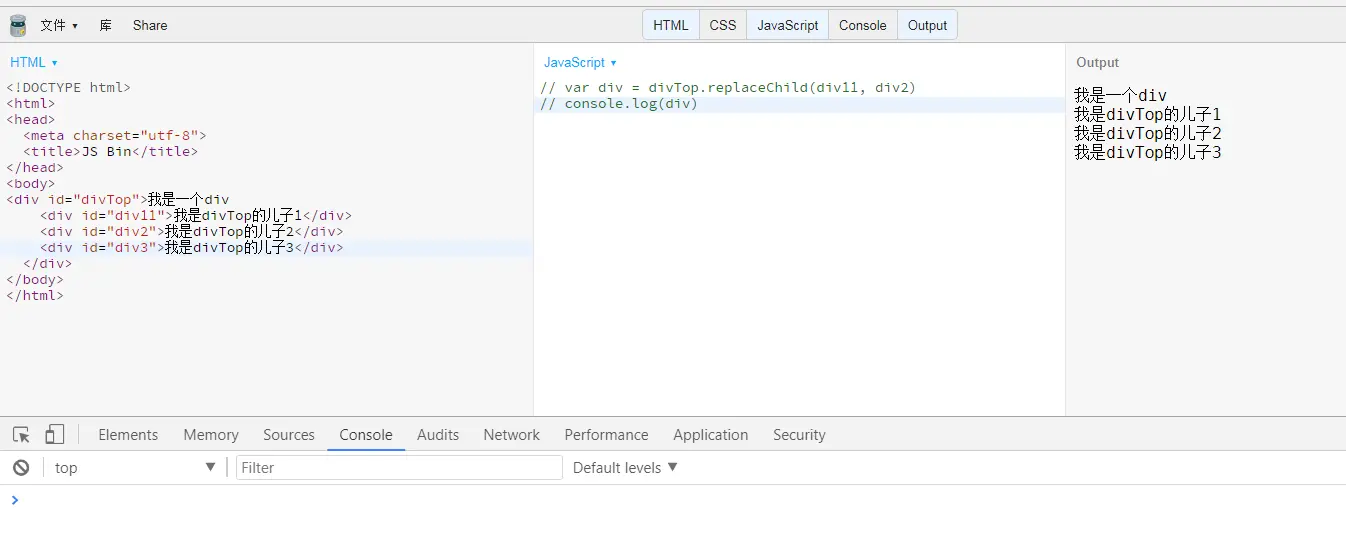Click the Share menu item
The image size is (1346, 551).
[150, 25]
